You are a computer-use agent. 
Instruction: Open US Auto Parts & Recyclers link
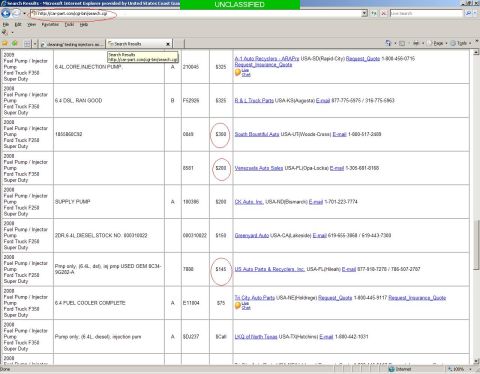pos(270,269)
